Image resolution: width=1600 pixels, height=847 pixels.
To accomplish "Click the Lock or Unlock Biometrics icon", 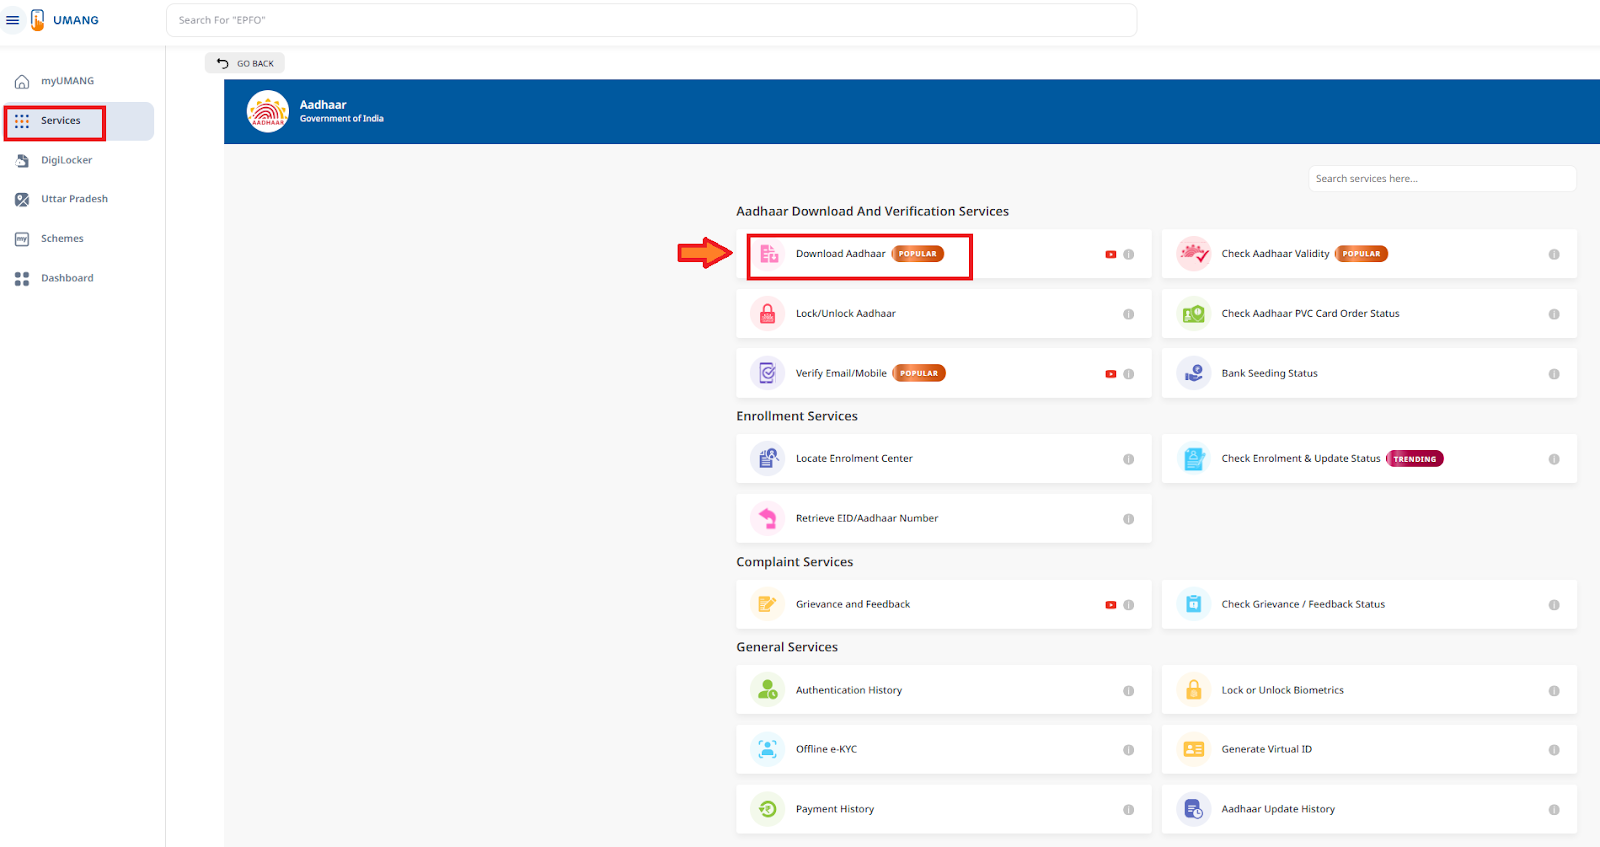I will (1193, 690).
